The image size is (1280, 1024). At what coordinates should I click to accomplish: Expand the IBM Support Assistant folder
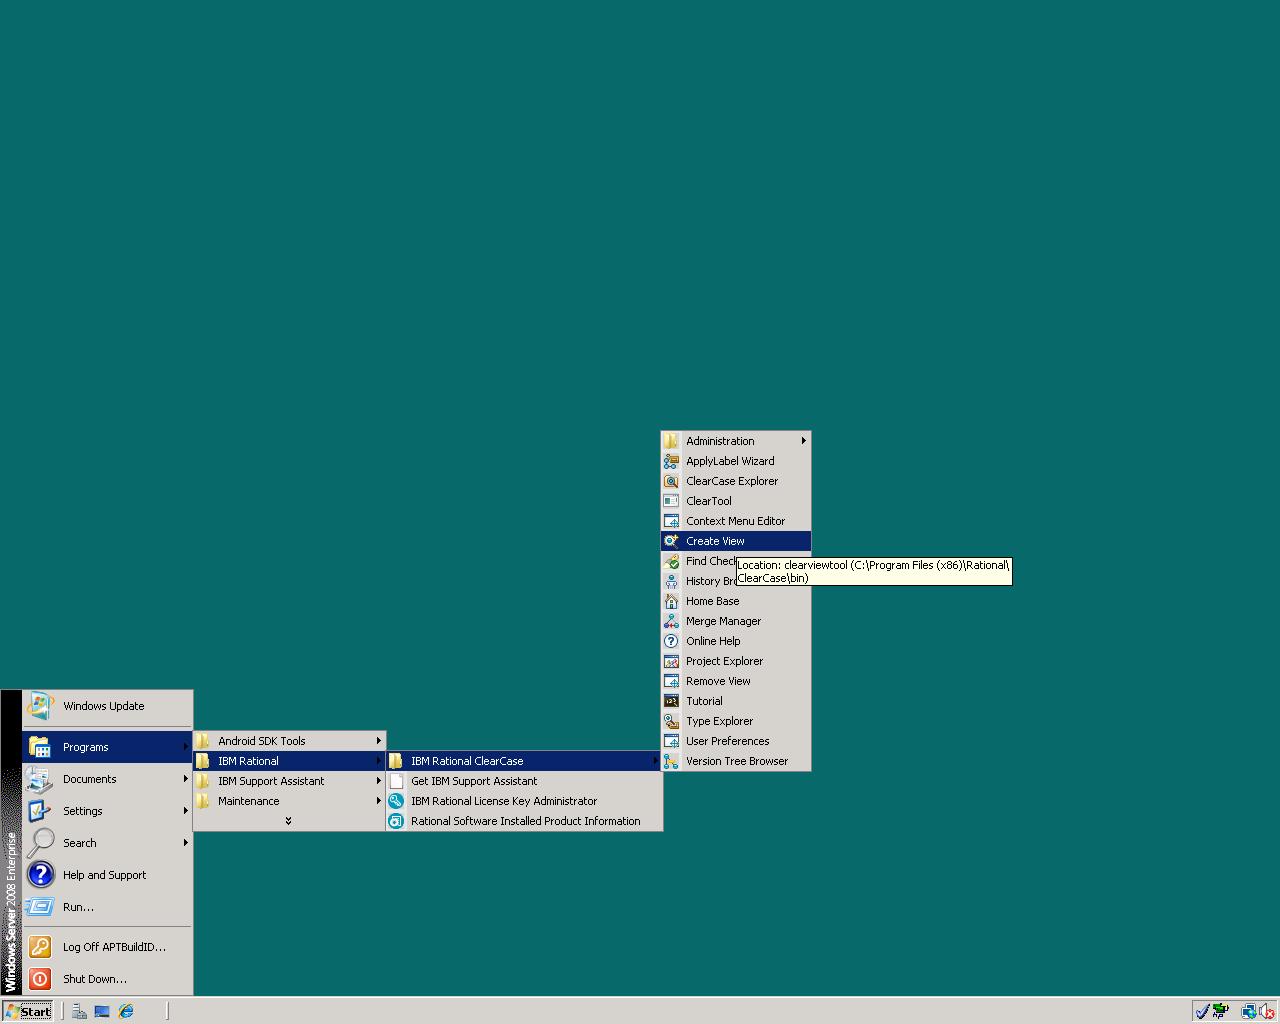[x=289, y=781]
